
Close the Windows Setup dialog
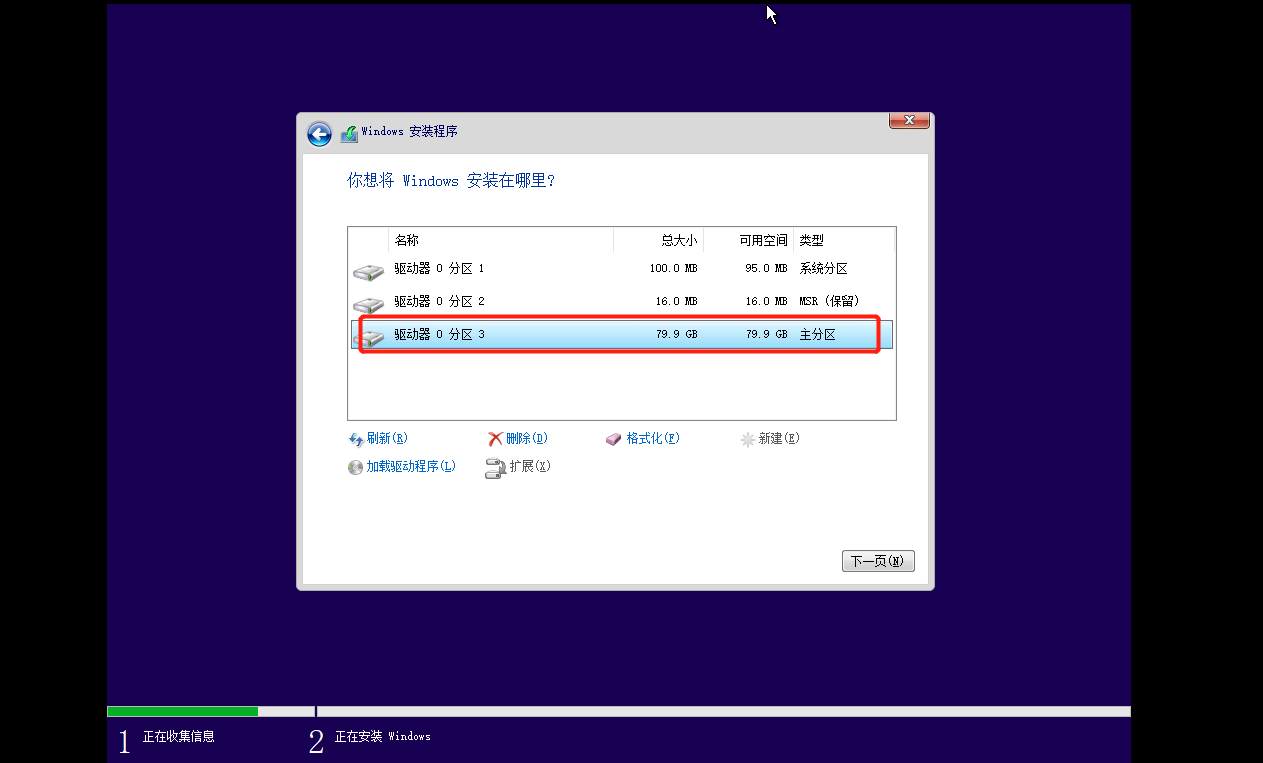coord(909,120)
